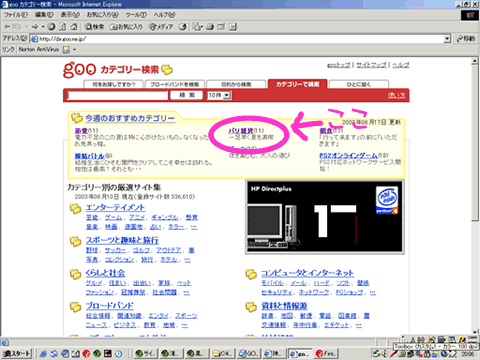
Task: Click the Stop loading icon
Action: point(51,27)
